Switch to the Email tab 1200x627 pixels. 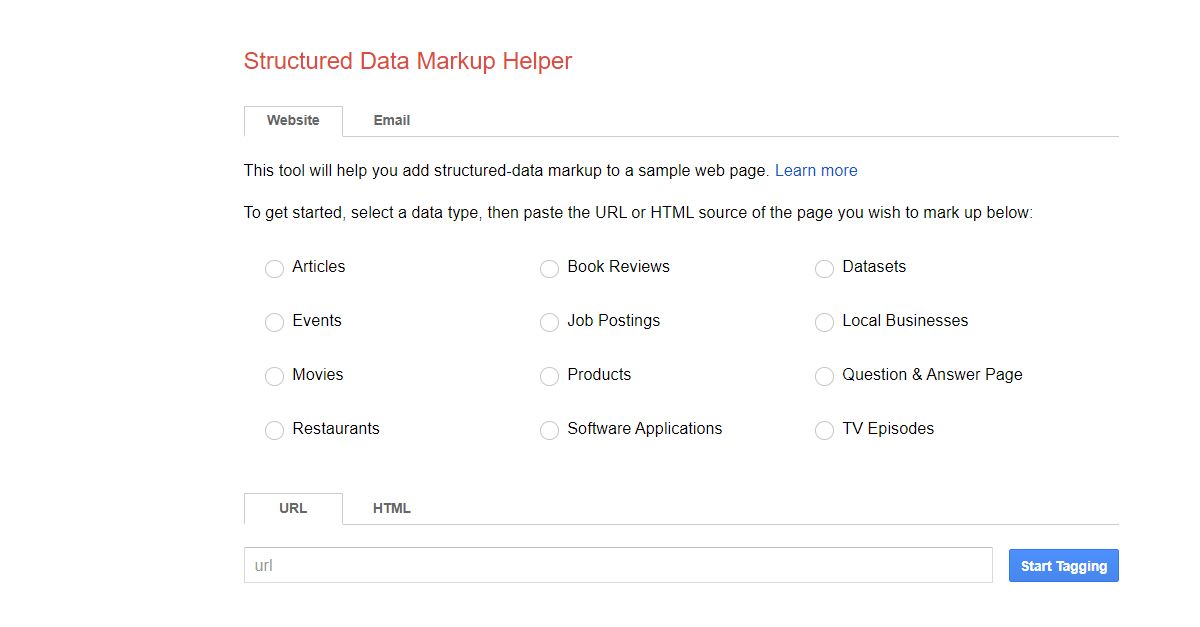(x=391, y=120)
